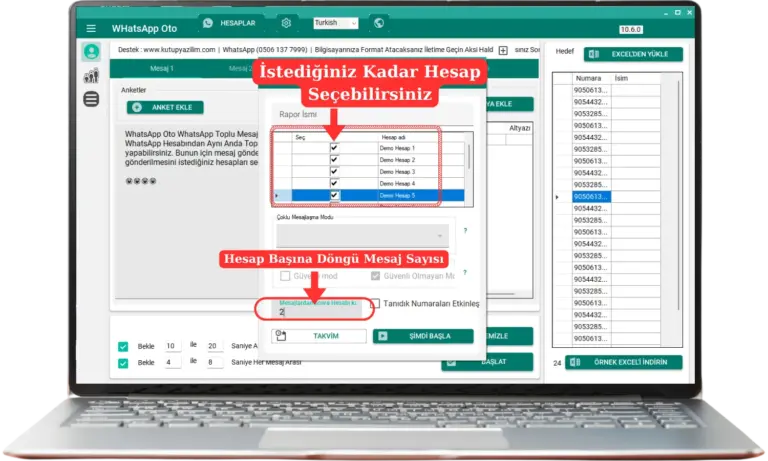Enable the Güvenli mod checkbox

[285, 276]
